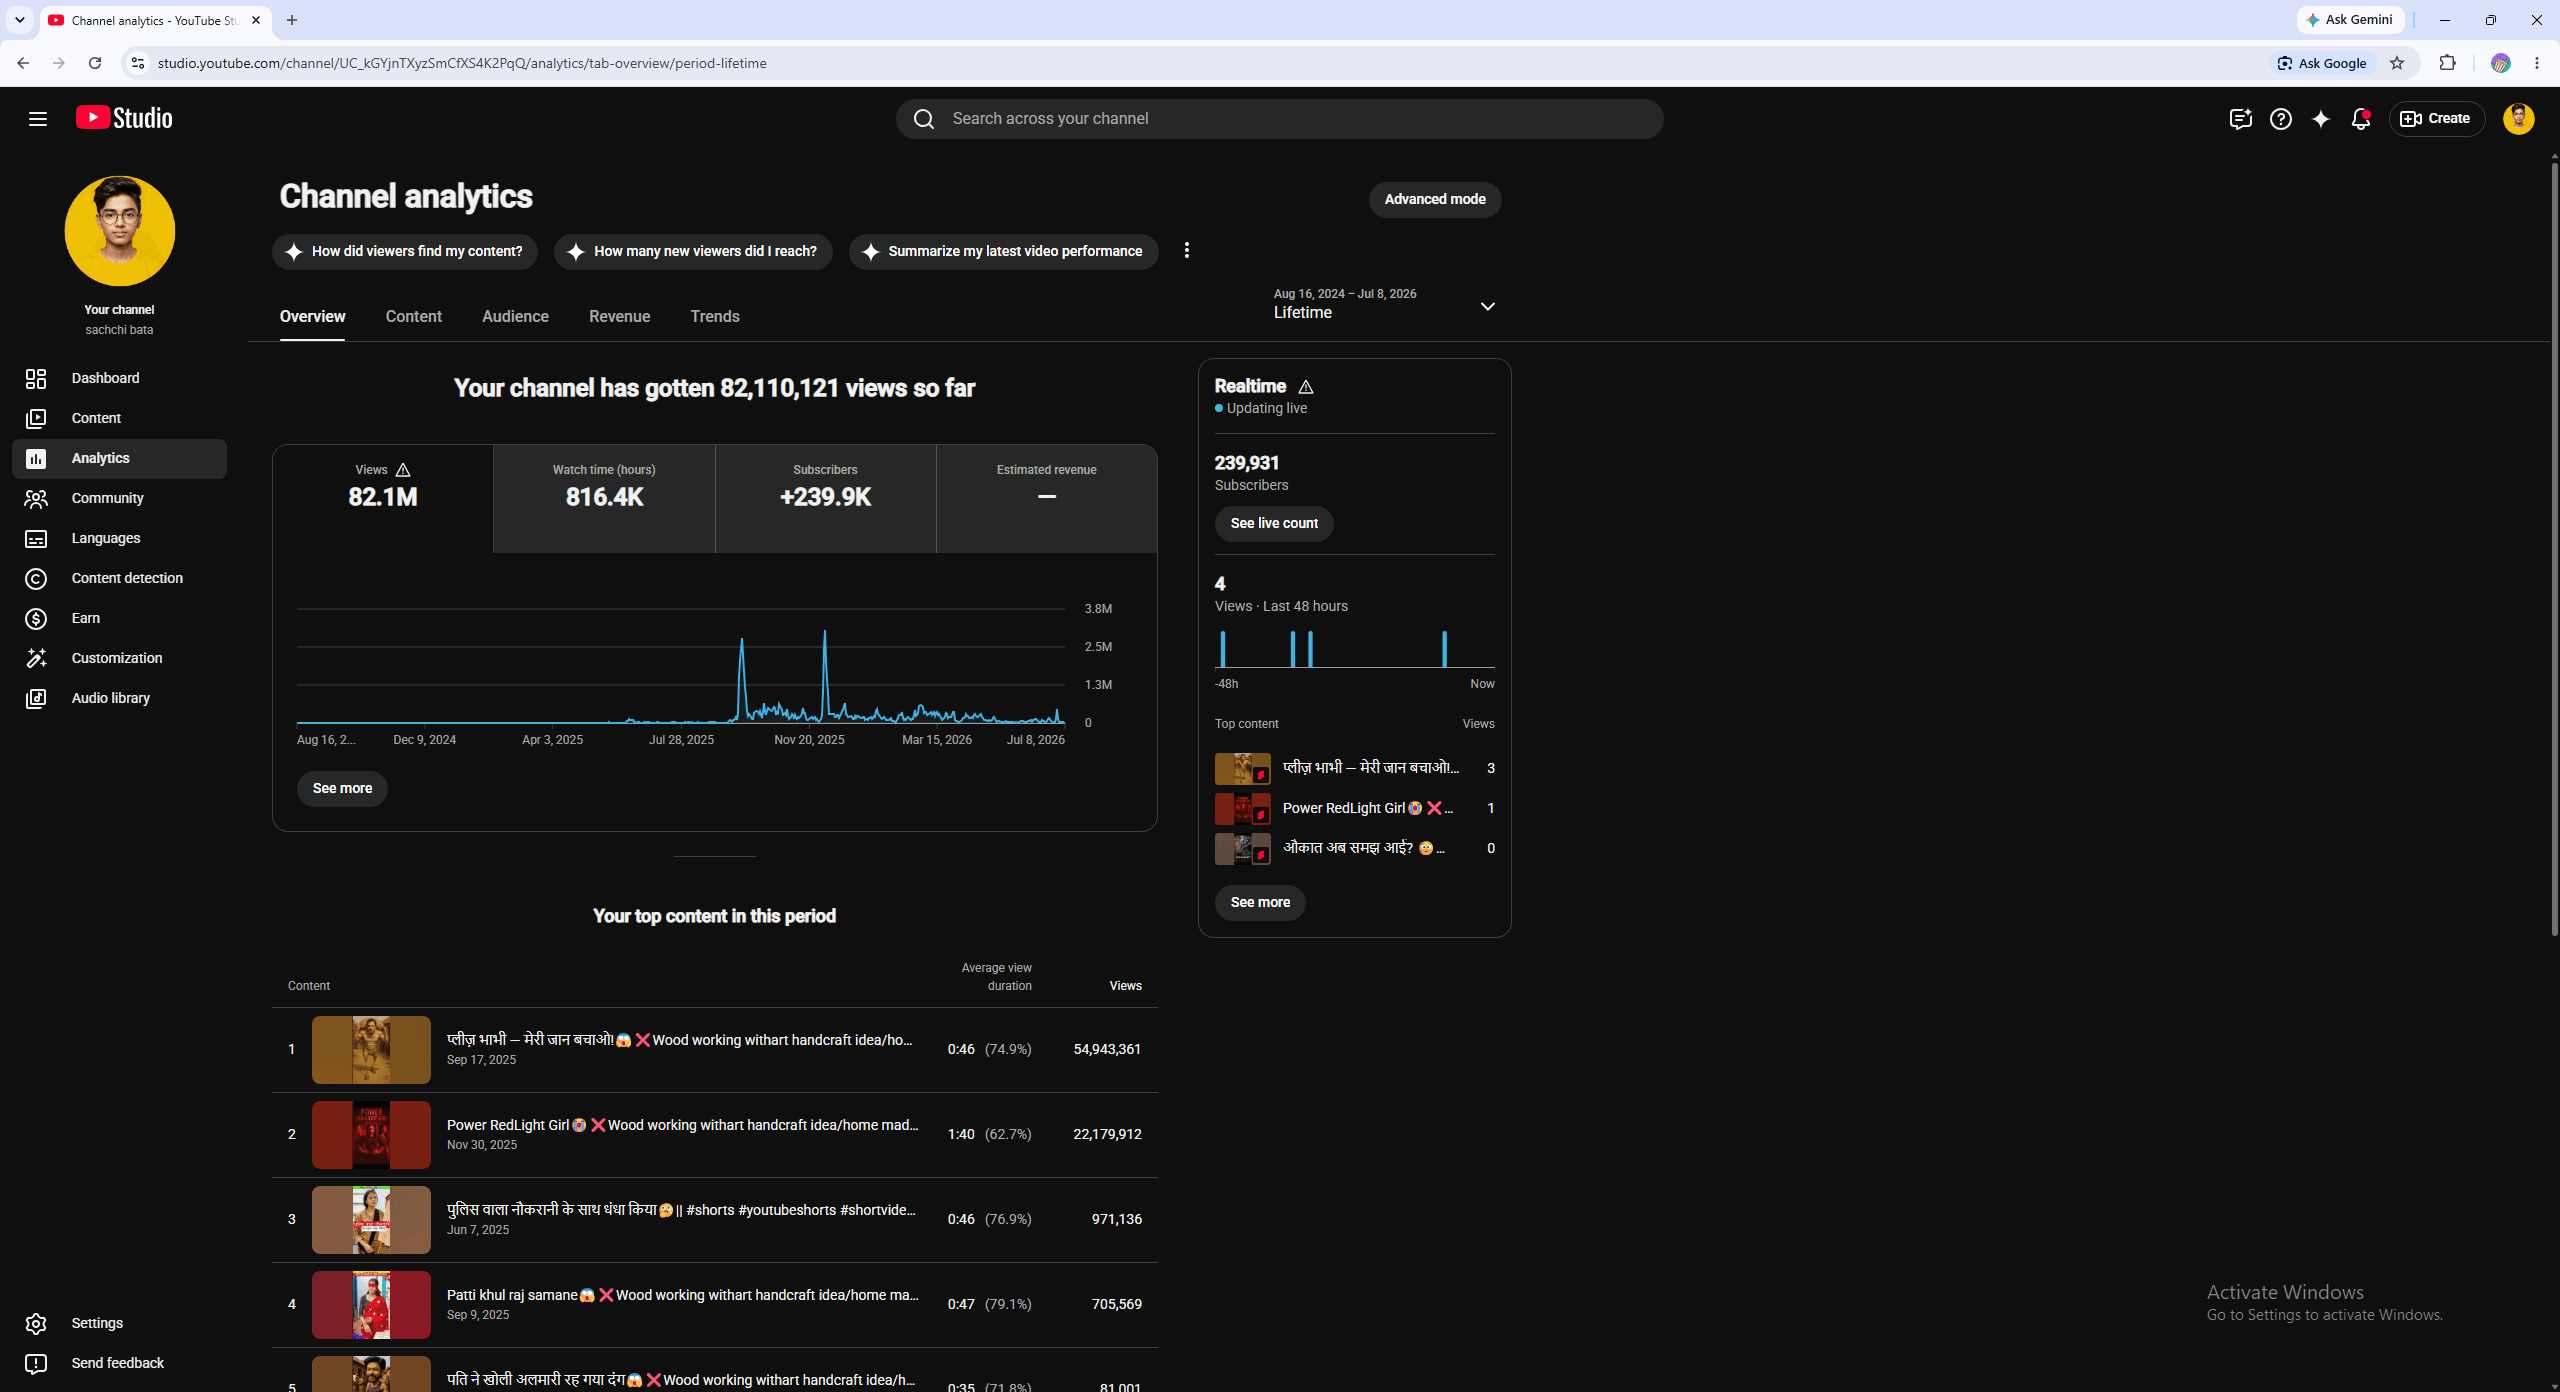Click the Dashboard sidebar icon
This screenshot has height=1392, width=2560.
pos(36,378)
